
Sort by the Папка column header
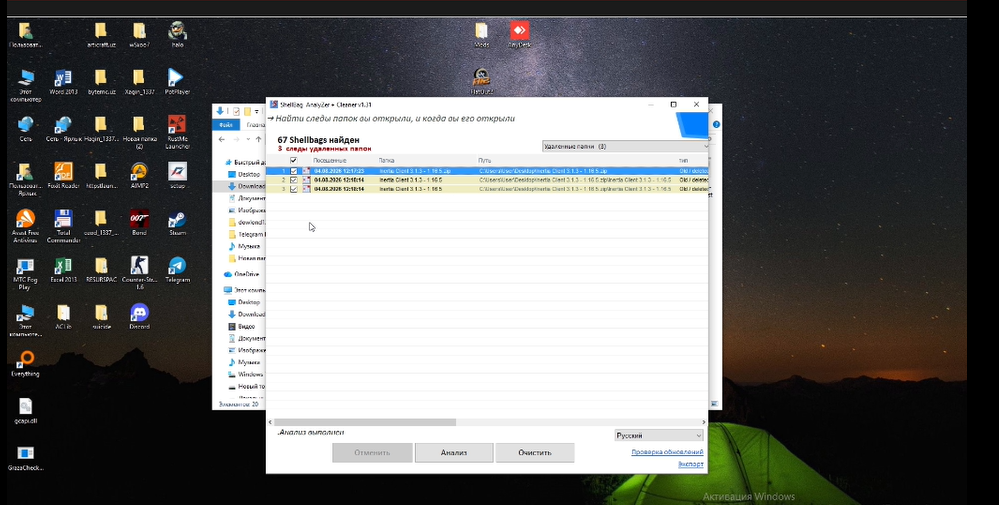pos(387,160)
